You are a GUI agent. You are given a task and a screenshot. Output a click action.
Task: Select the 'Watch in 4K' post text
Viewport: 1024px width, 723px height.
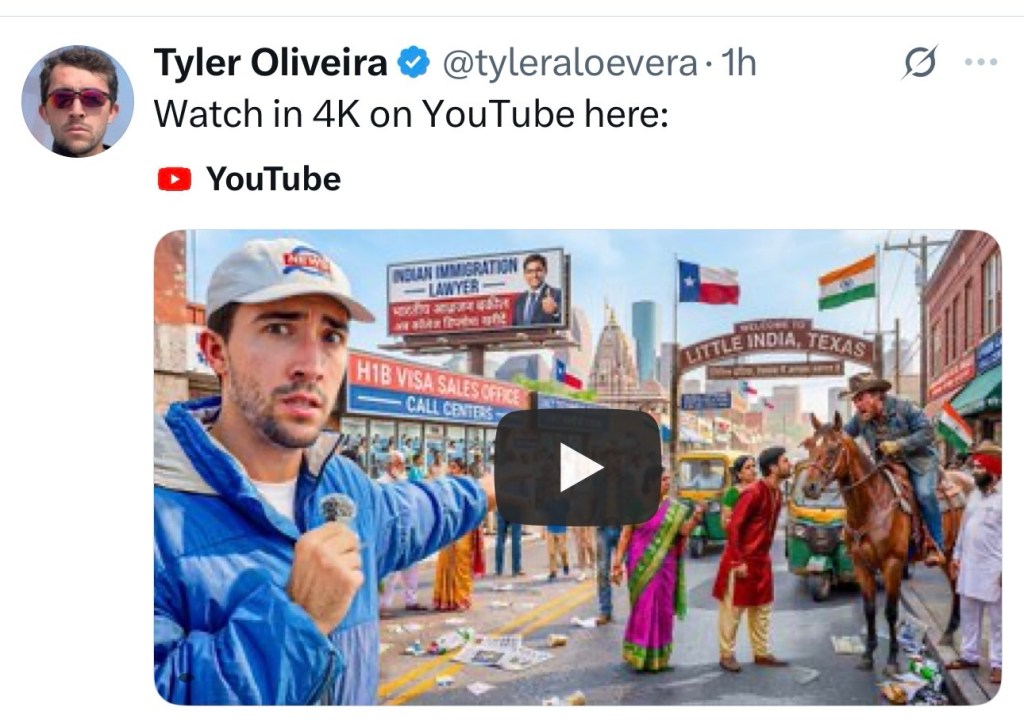[x=411, y=114]
